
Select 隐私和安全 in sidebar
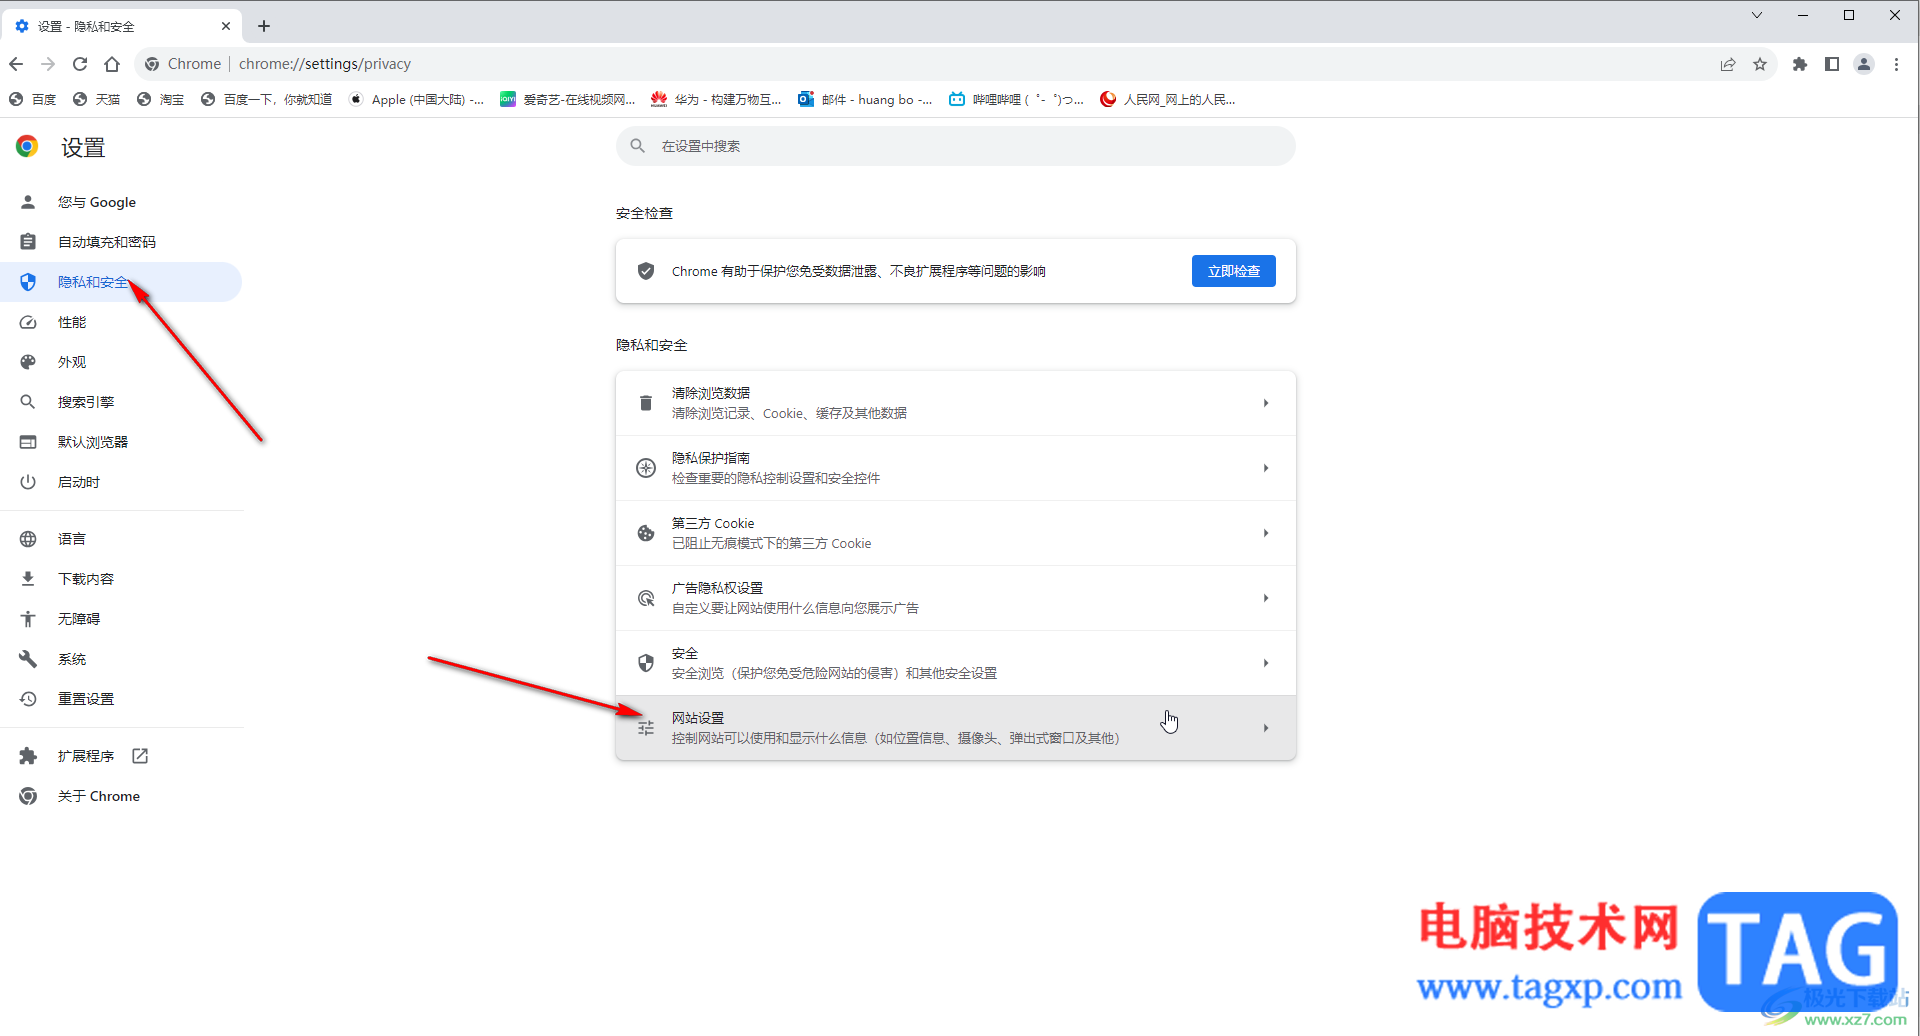click(x=121, y=282)
